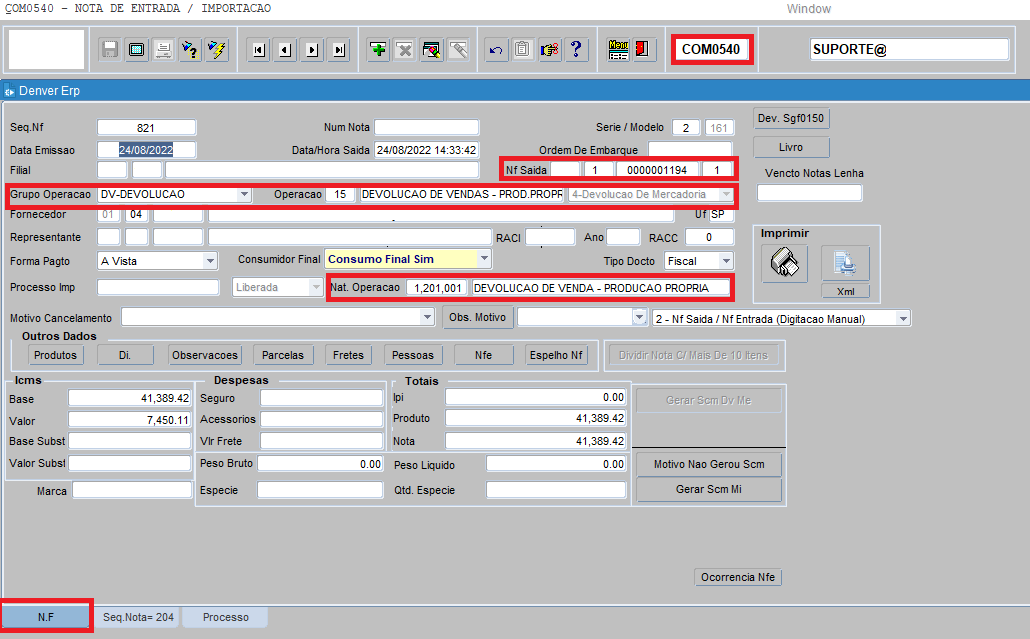The height and width of the screenshot is (639, 1030).
Task: Go to the previous record
Action: [286, 50]
